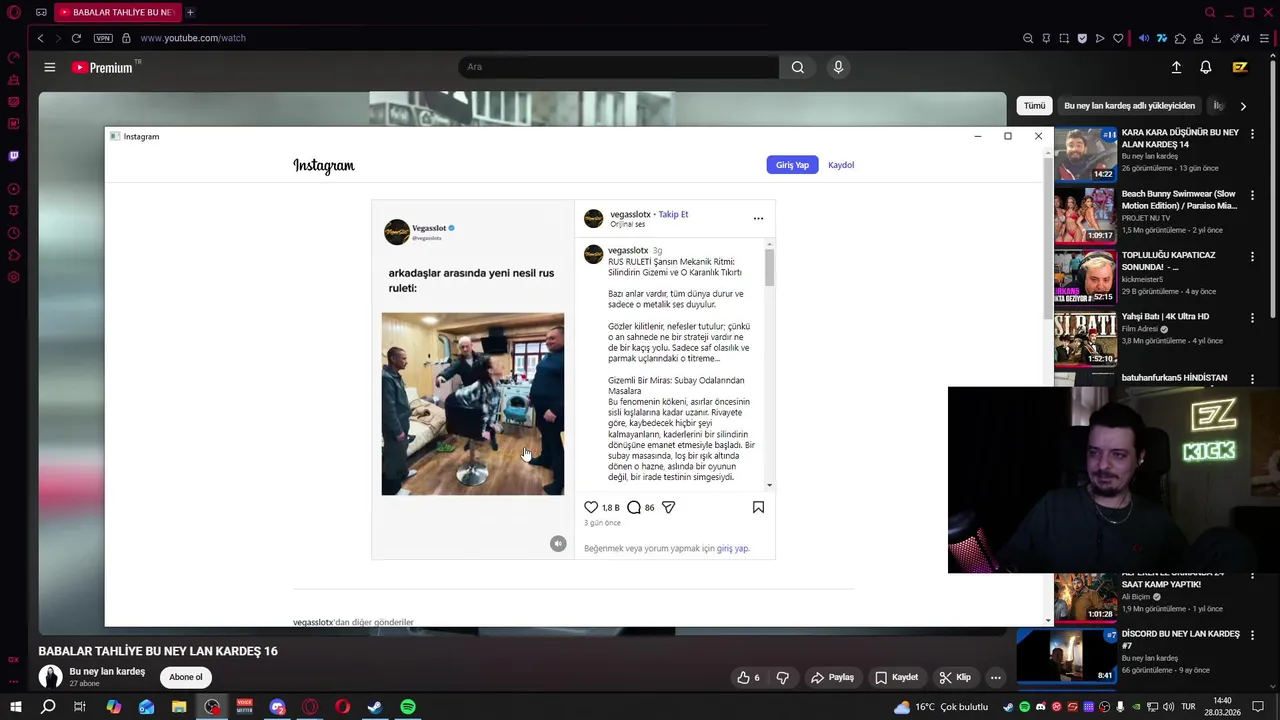Open menu for Beach Bunny Swimwear video
Viewport: 1280px width, 720px height.
pyautogui.click(x=1252, y=195)
